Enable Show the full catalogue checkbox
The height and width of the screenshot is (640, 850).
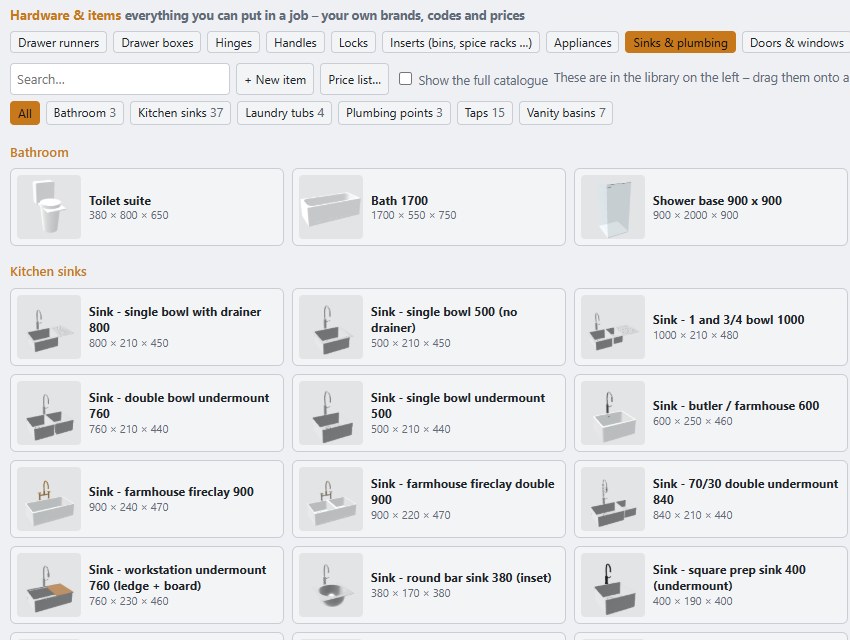[x=405, y=79]
